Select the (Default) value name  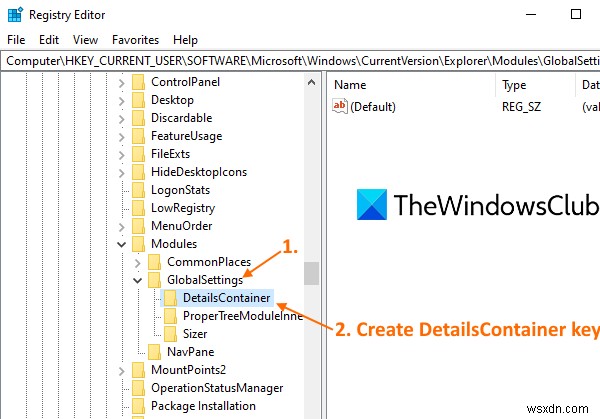pos(373,106)
